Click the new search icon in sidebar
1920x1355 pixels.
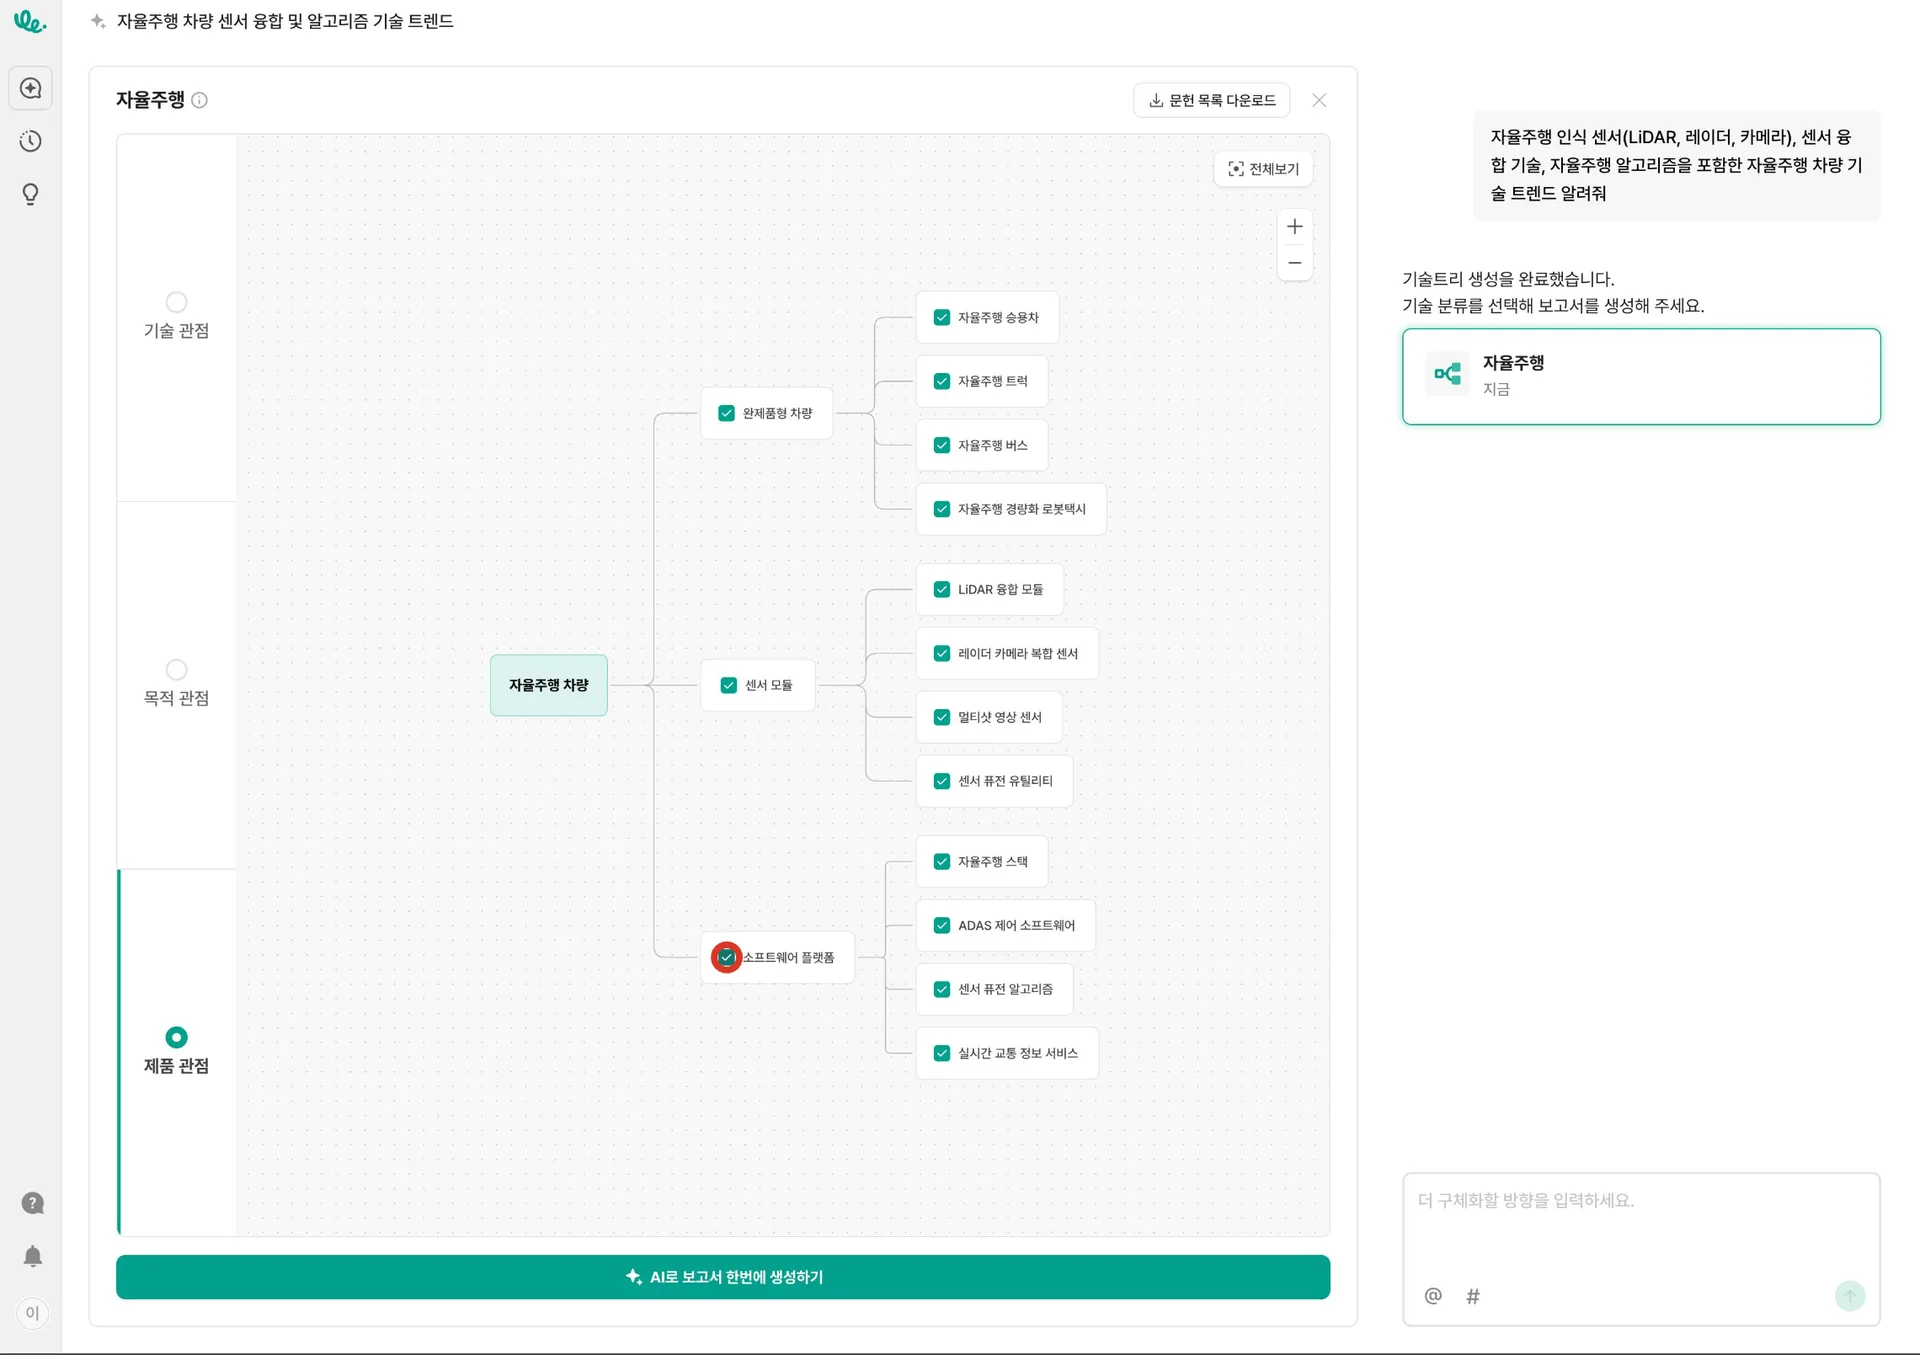[31, 88]
